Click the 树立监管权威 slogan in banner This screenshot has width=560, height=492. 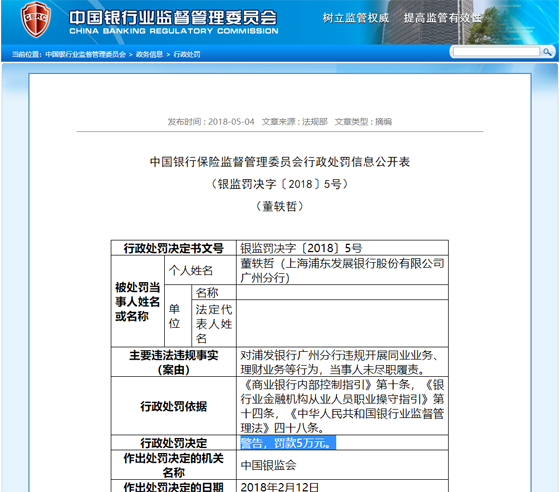pos(356,18)
